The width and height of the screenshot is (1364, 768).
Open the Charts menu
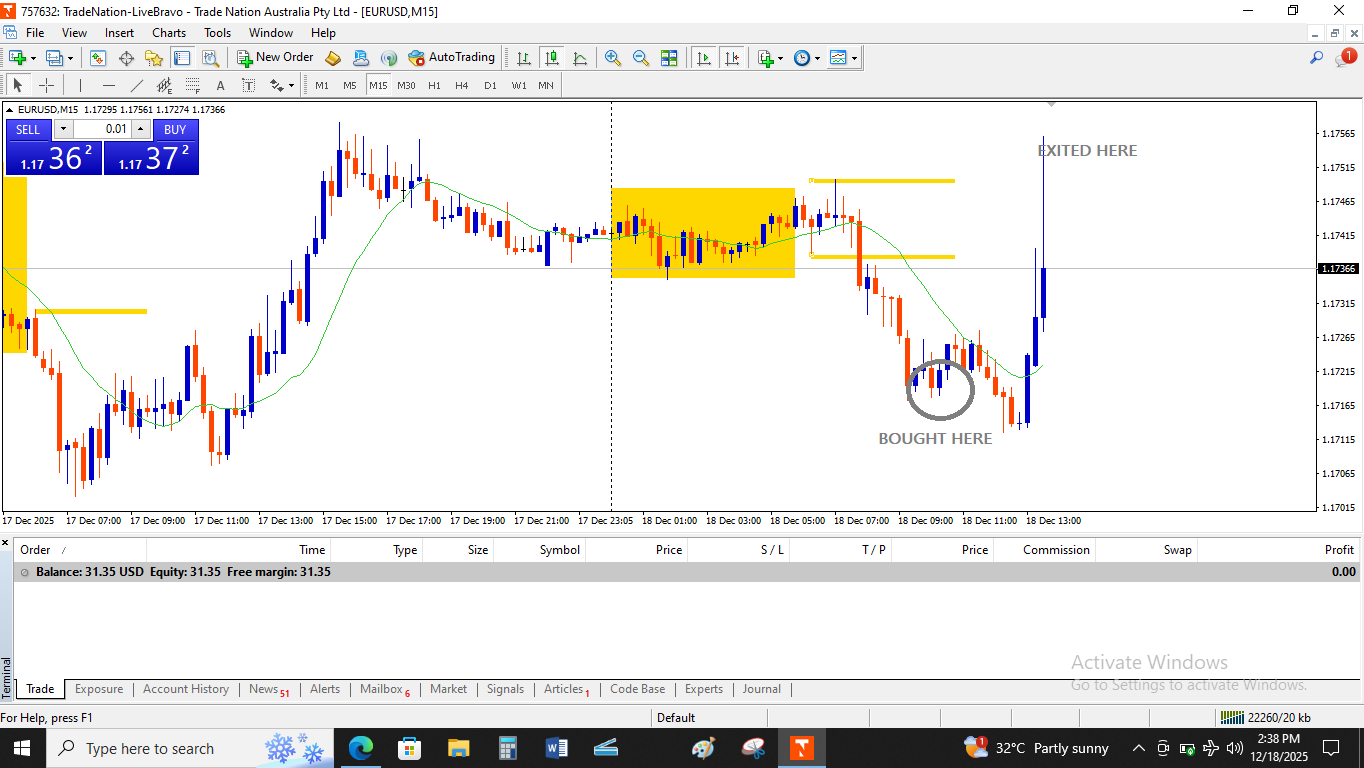tap(169, 33)
